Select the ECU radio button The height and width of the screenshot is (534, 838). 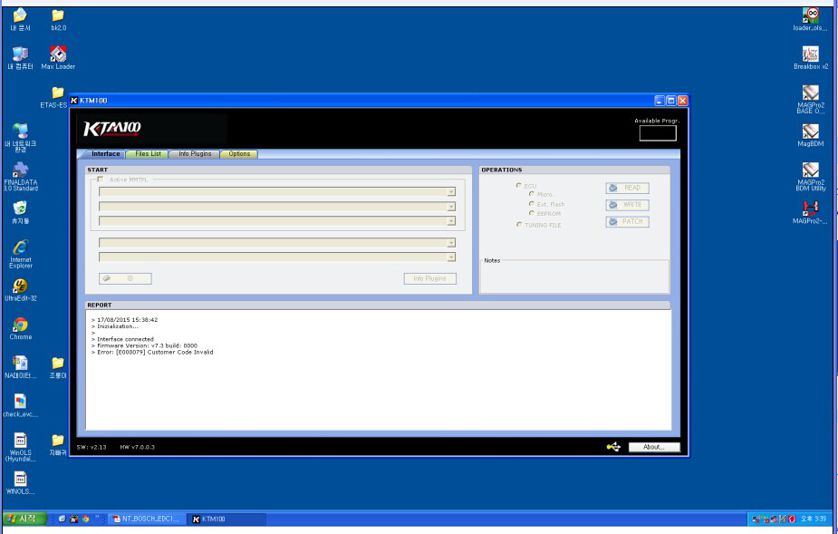pos(518,185)
